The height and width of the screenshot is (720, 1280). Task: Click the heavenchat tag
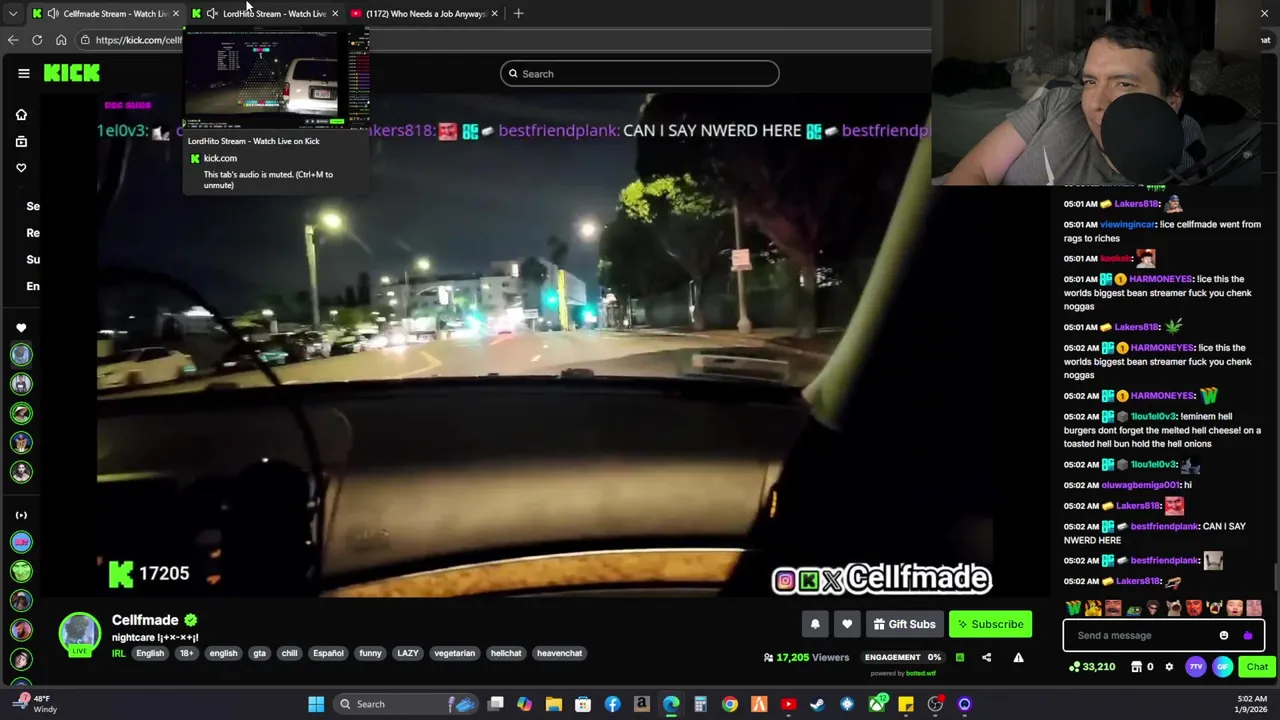click(559, 653)
